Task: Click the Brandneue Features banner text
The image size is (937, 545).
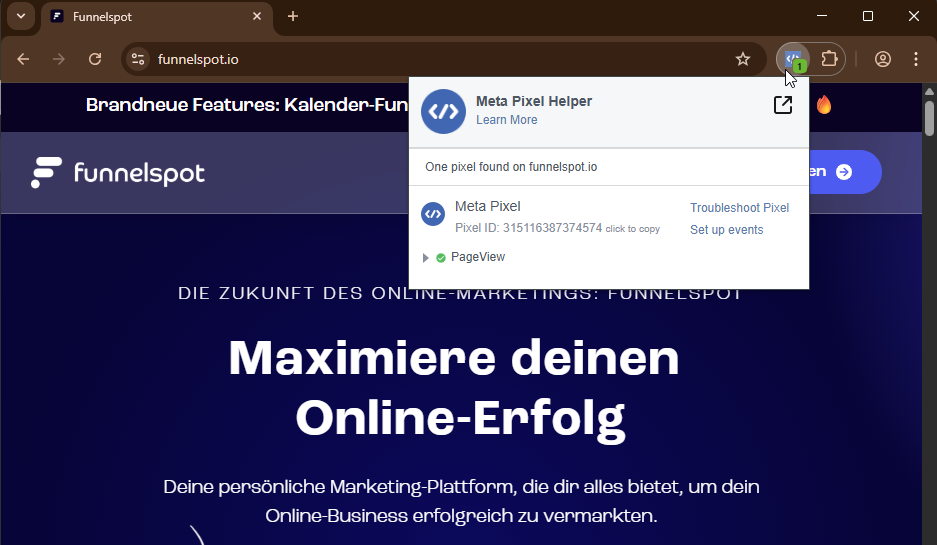Action: (247, 105)
